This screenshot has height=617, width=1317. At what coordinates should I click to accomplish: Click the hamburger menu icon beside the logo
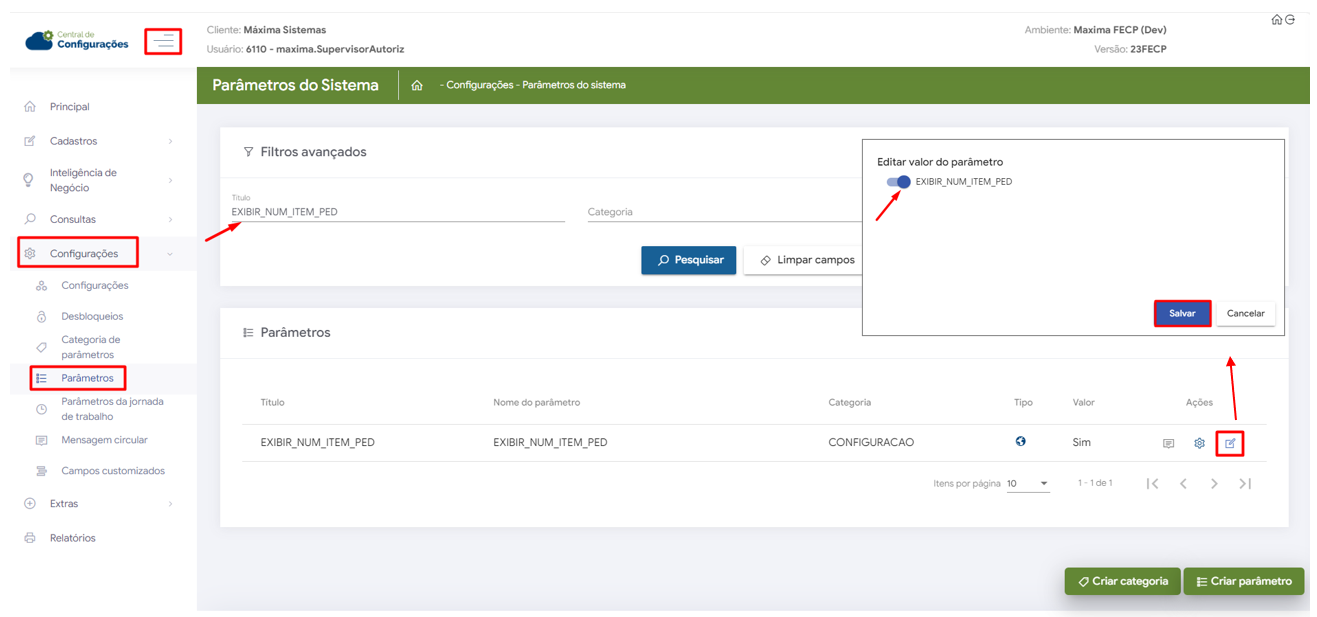[164, 41]
